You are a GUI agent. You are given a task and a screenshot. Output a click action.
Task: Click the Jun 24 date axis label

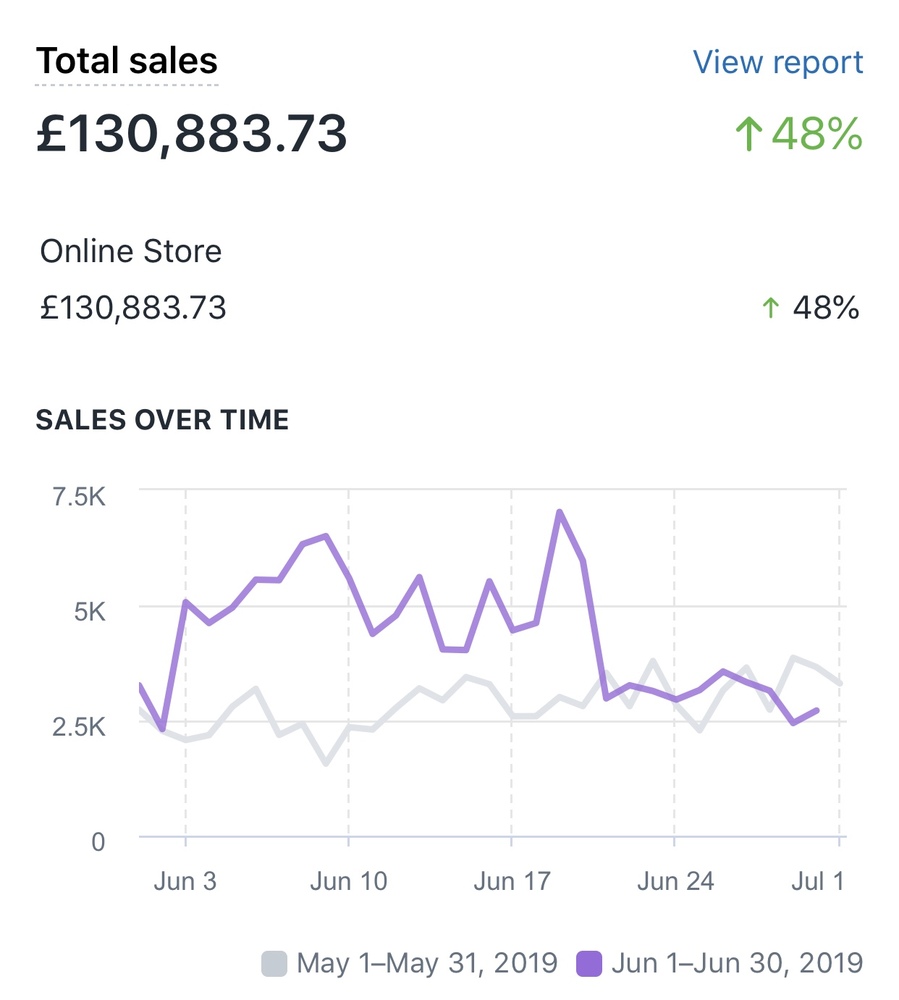pos(675,881)
